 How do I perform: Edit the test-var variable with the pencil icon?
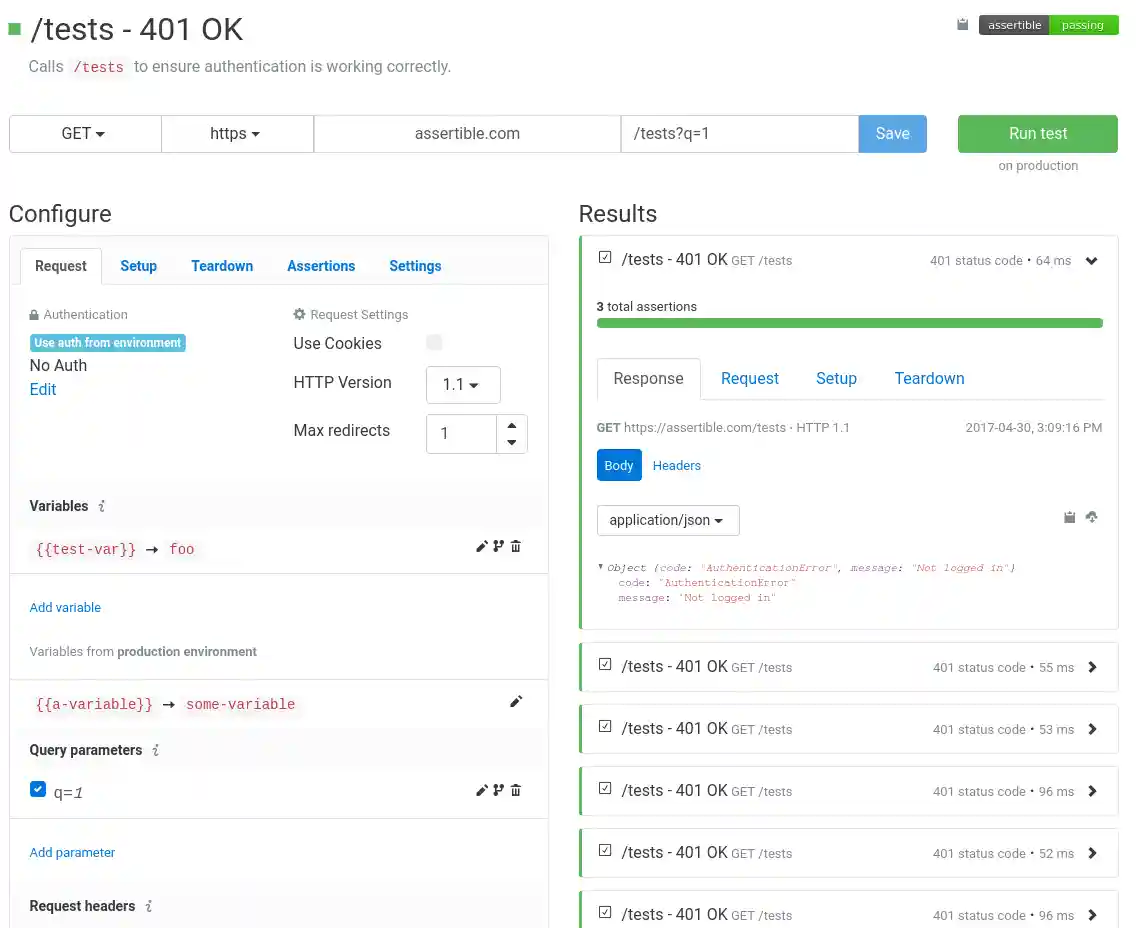click(482, 546)
